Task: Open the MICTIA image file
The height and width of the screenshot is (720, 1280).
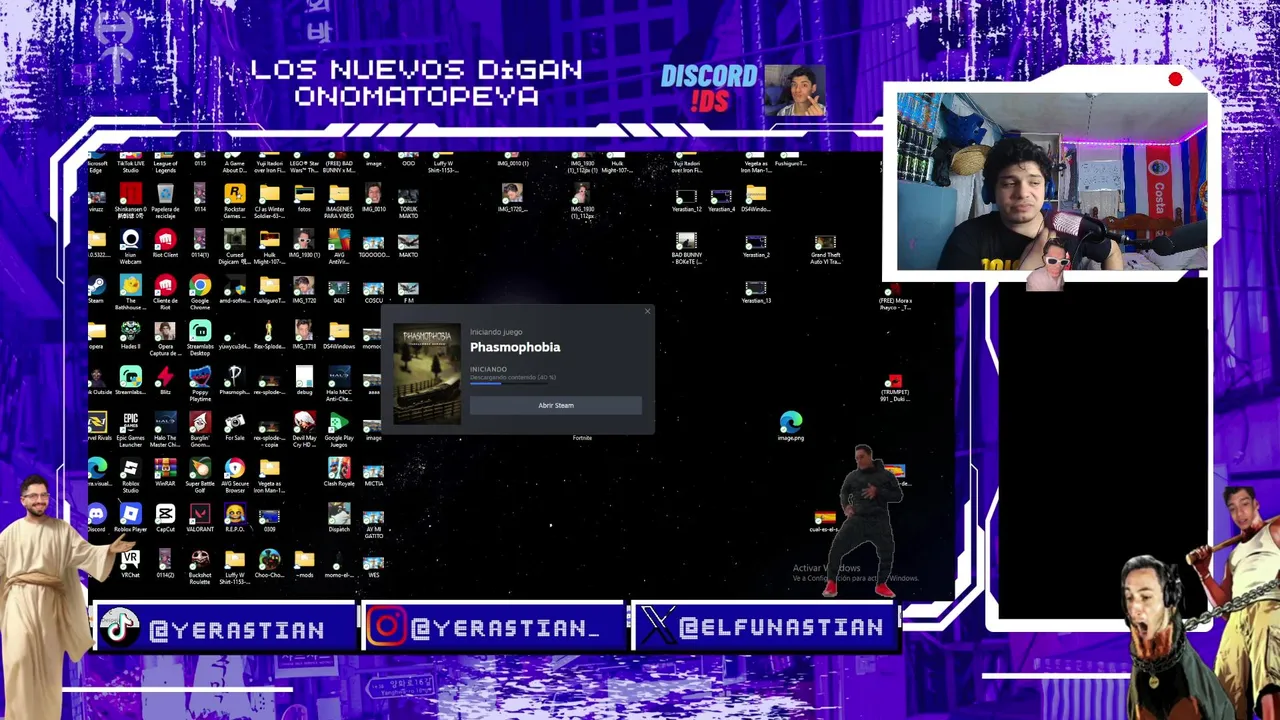Action: tap(373, 470)
